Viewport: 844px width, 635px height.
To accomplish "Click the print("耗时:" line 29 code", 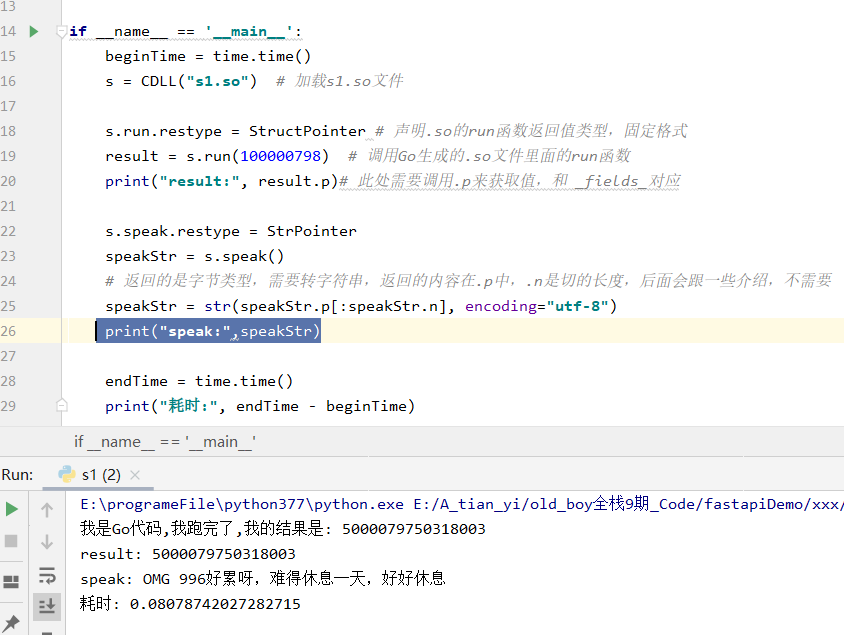I will click(x=260, y=406).
